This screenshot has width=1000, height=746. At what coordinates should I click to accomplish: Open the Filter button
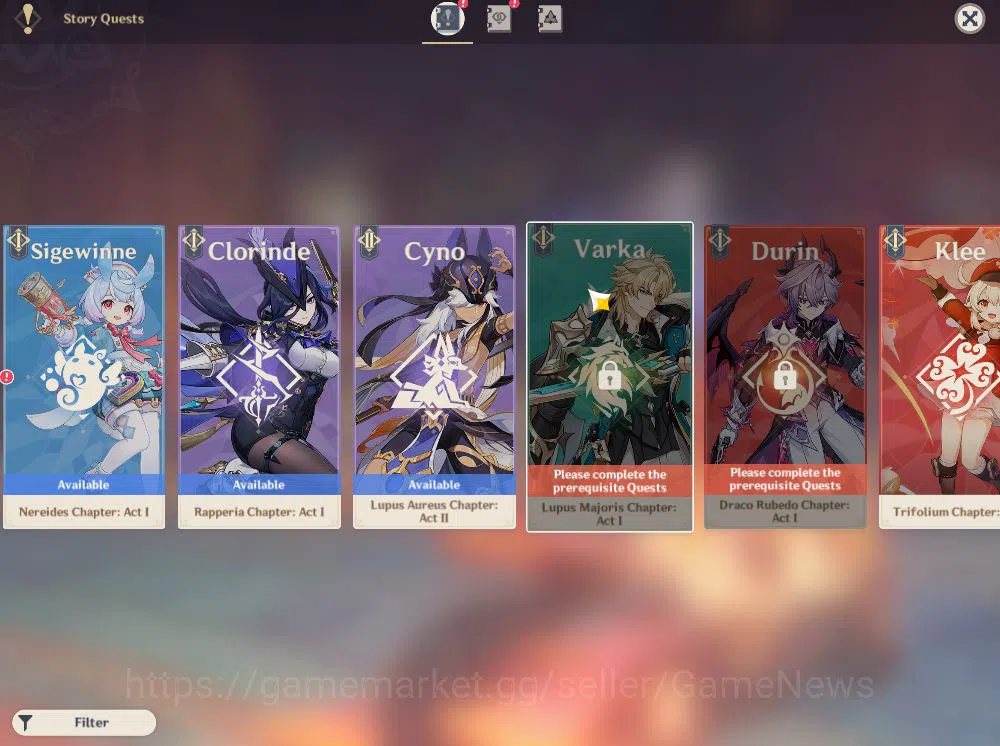tap(84, 722)
